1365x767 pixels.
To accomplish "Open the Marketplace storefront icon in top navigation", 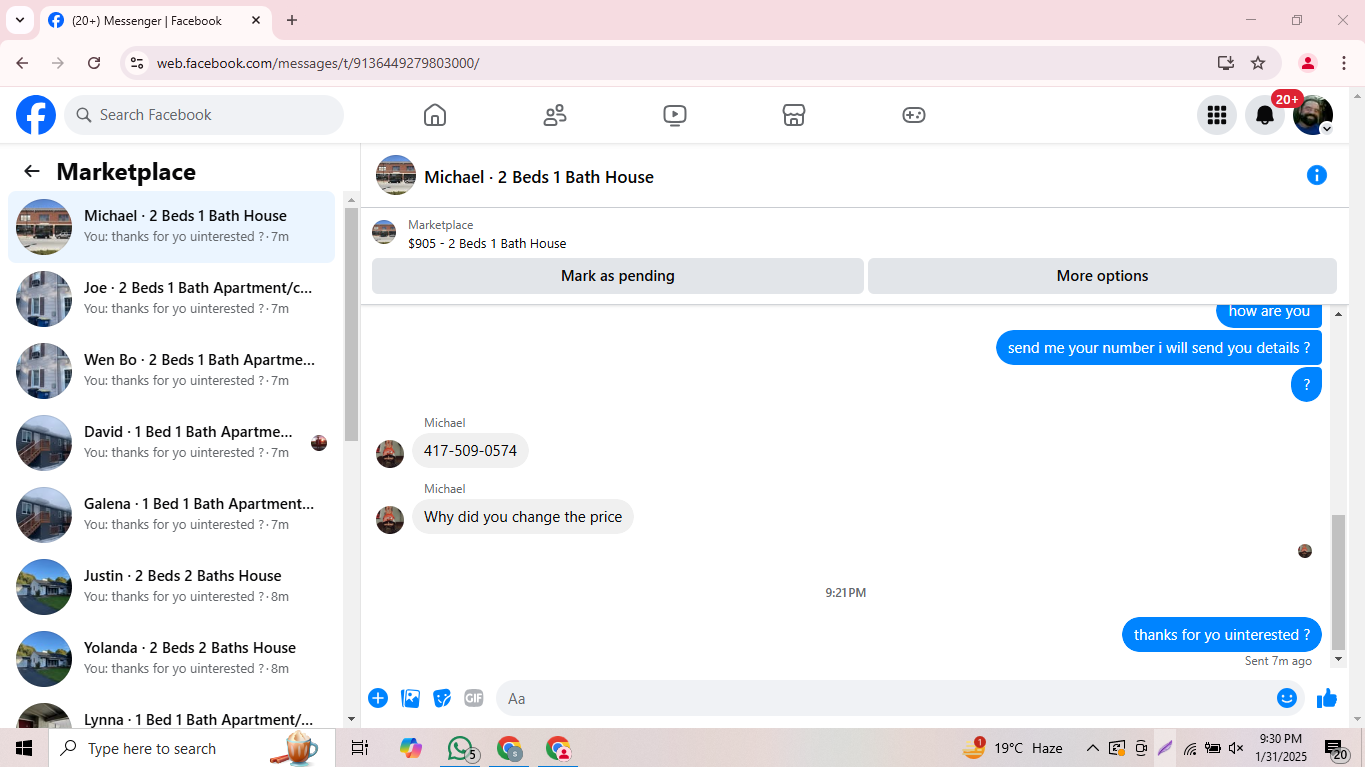I will 794,115.
